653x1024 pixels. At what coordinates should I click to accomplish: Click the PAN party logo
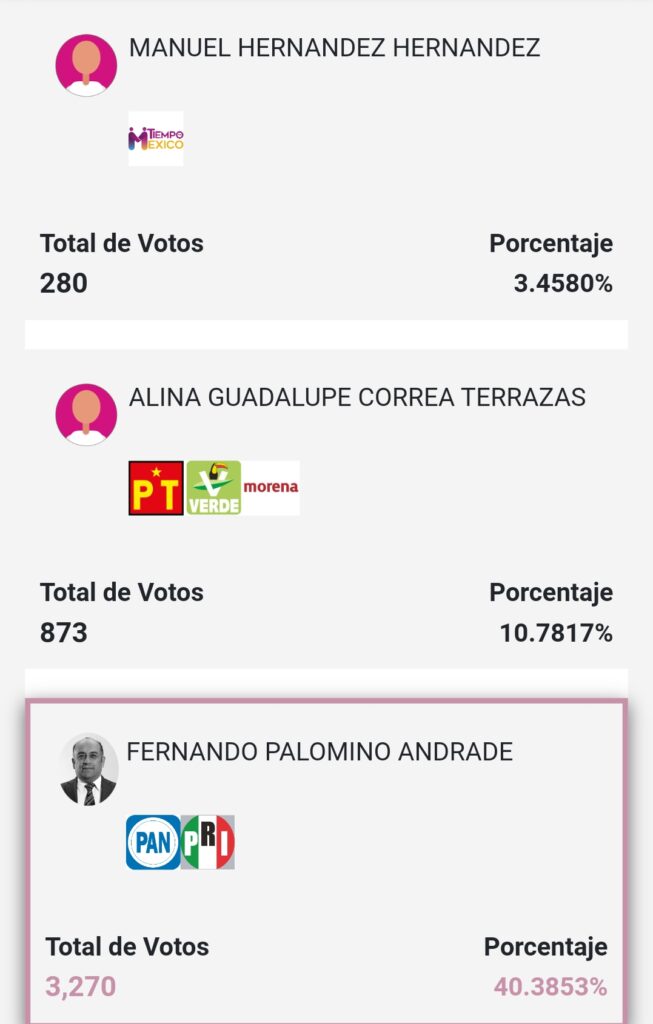click(153, 842)
